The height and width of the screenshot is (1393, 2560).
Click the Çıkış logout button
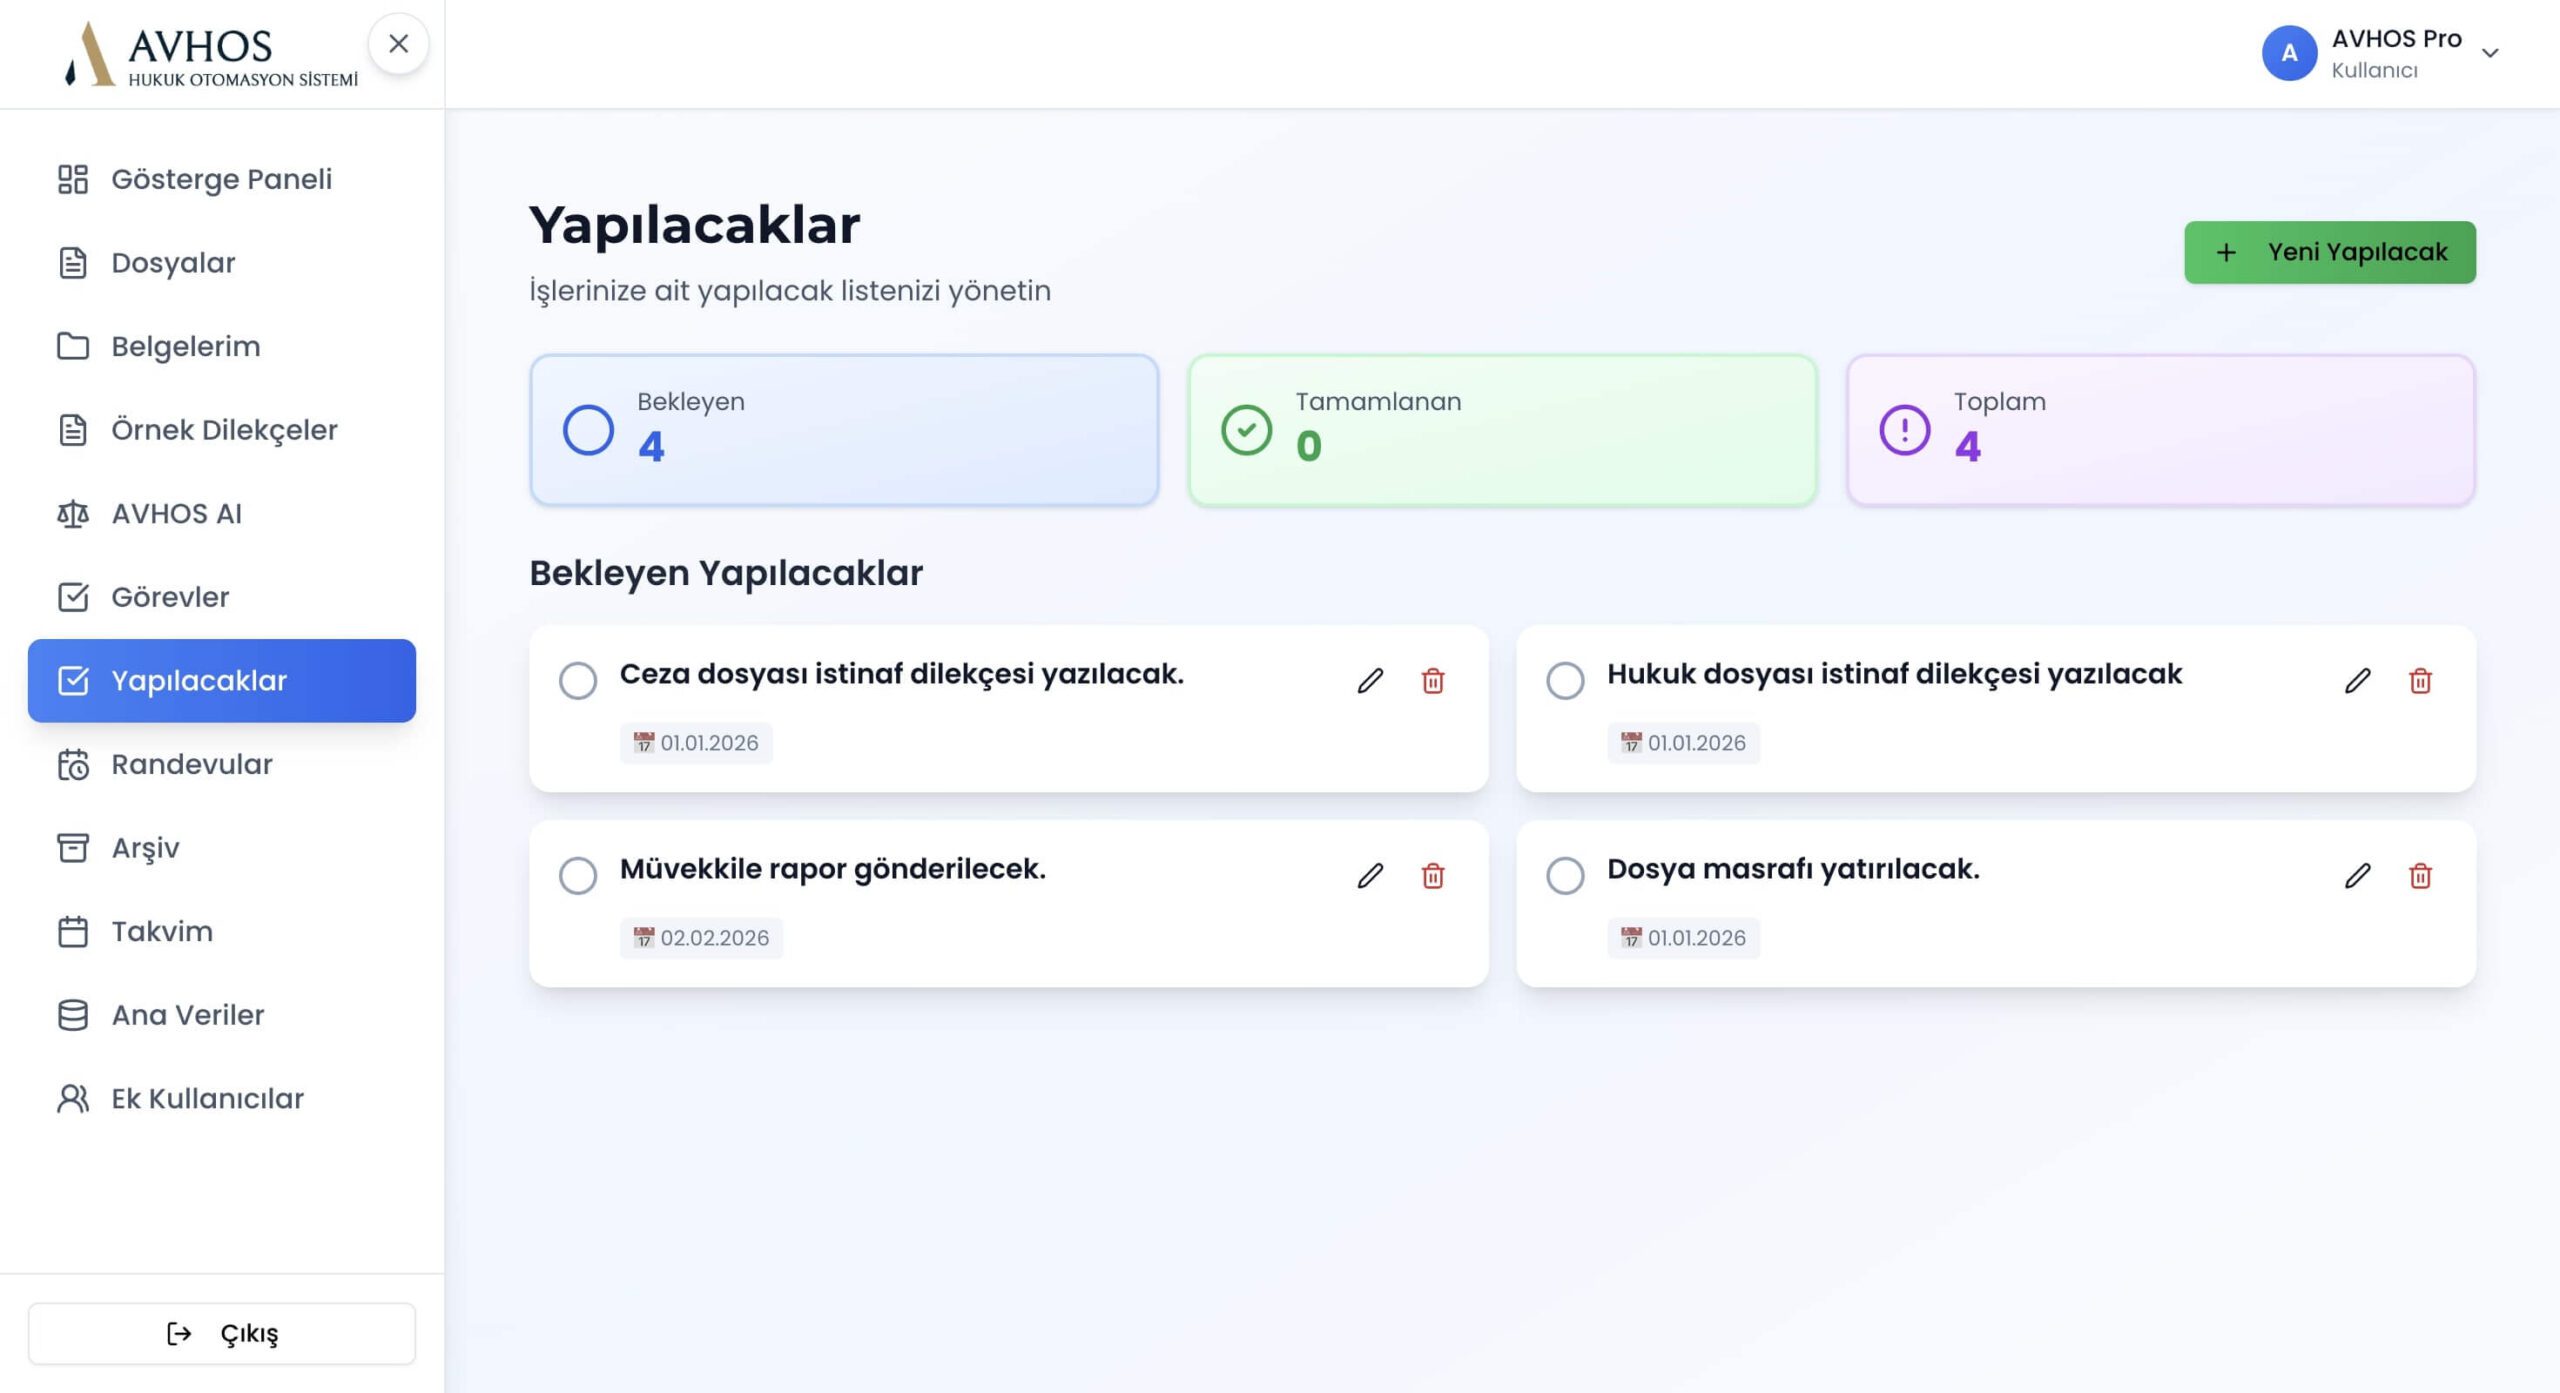click(222, 1333)
